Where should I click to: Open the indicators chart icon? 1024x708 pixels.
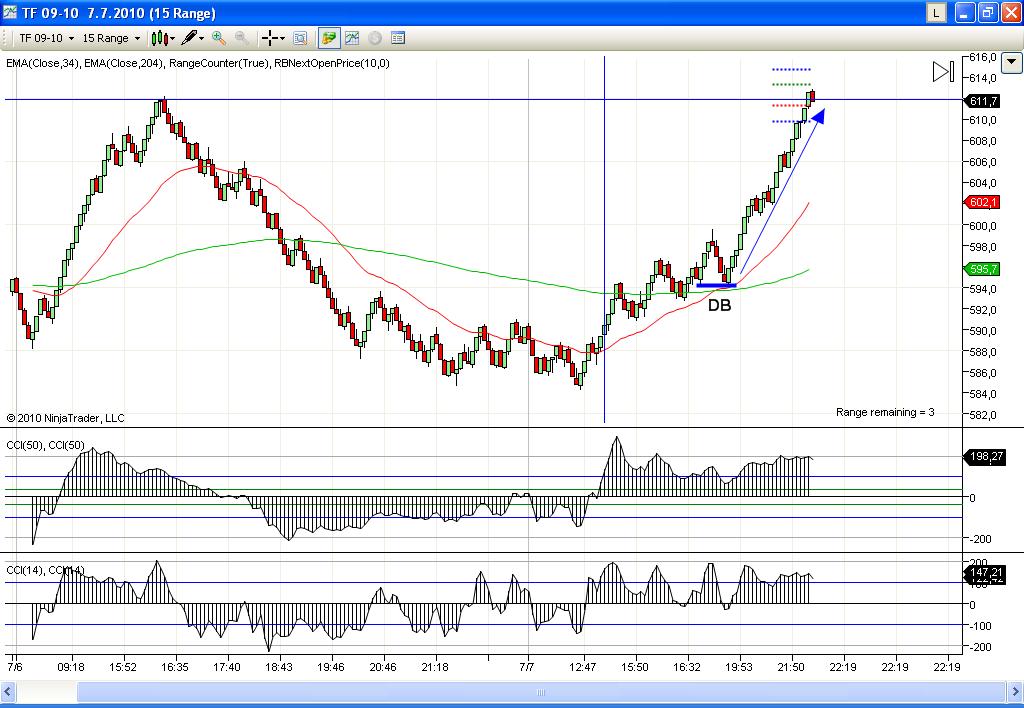(x=352, y=38)
